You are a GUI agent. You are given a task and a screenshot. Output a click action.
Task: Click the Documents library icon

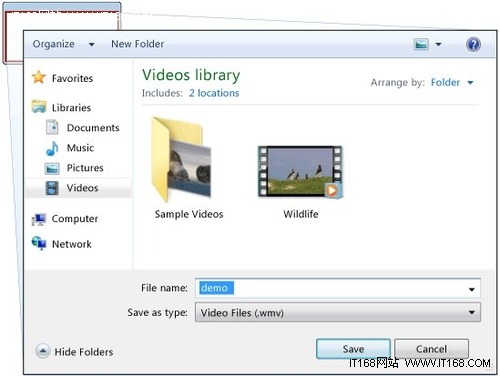(x=52, y=127)
